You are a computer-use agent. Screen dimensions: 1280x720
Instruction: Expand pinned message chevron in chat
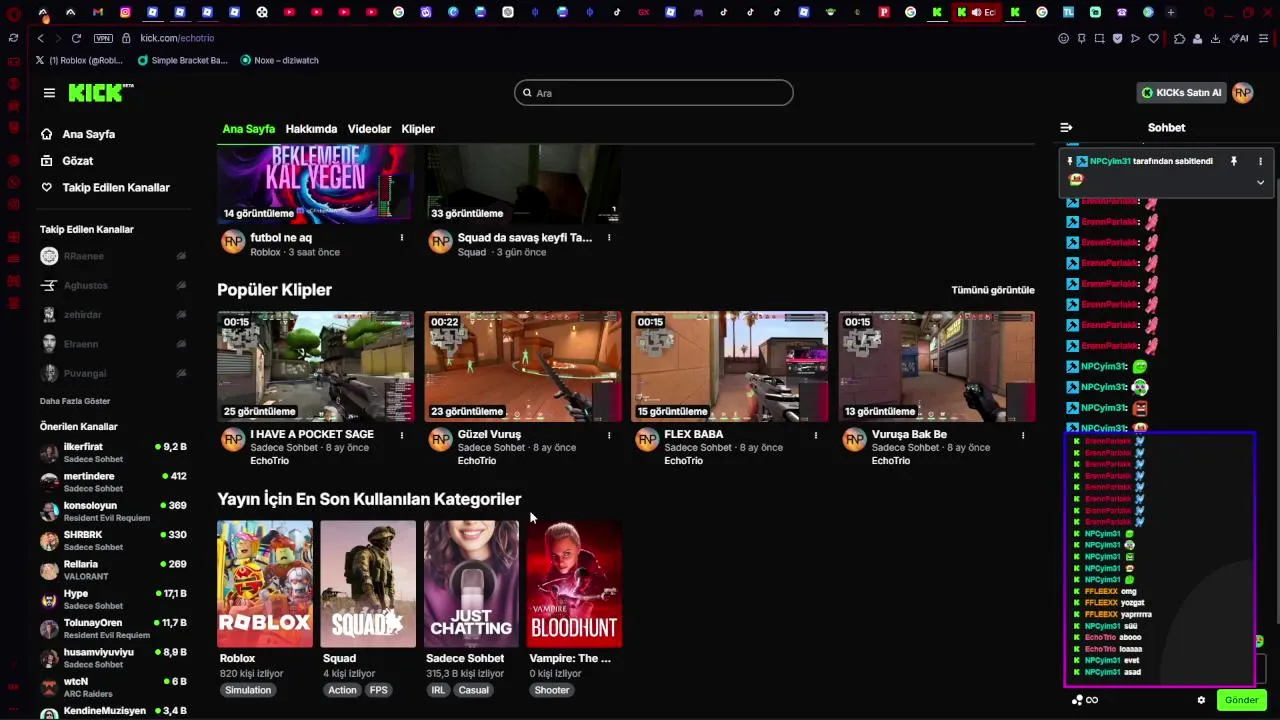tap(1260, 182)
